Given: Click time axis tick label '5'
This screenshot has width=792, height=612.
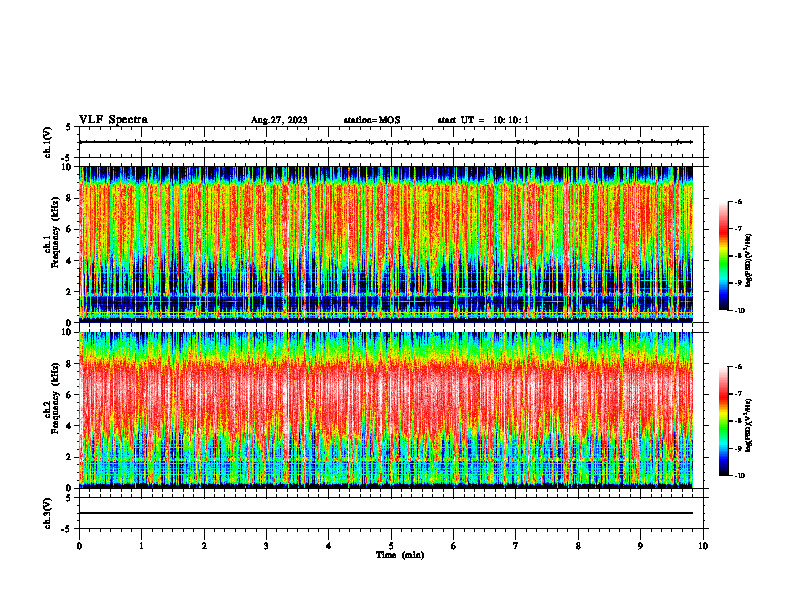Looking at the screenshot, I should click(391, 546).
